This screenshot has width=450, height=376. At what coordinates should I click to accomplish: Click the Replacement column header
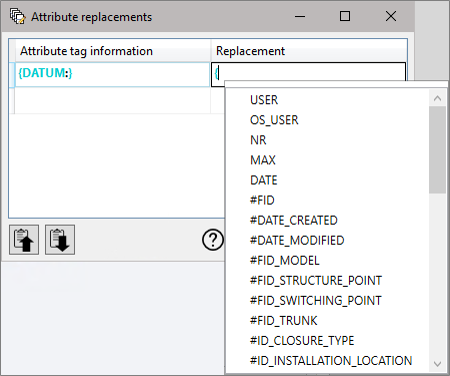point(309,51)
